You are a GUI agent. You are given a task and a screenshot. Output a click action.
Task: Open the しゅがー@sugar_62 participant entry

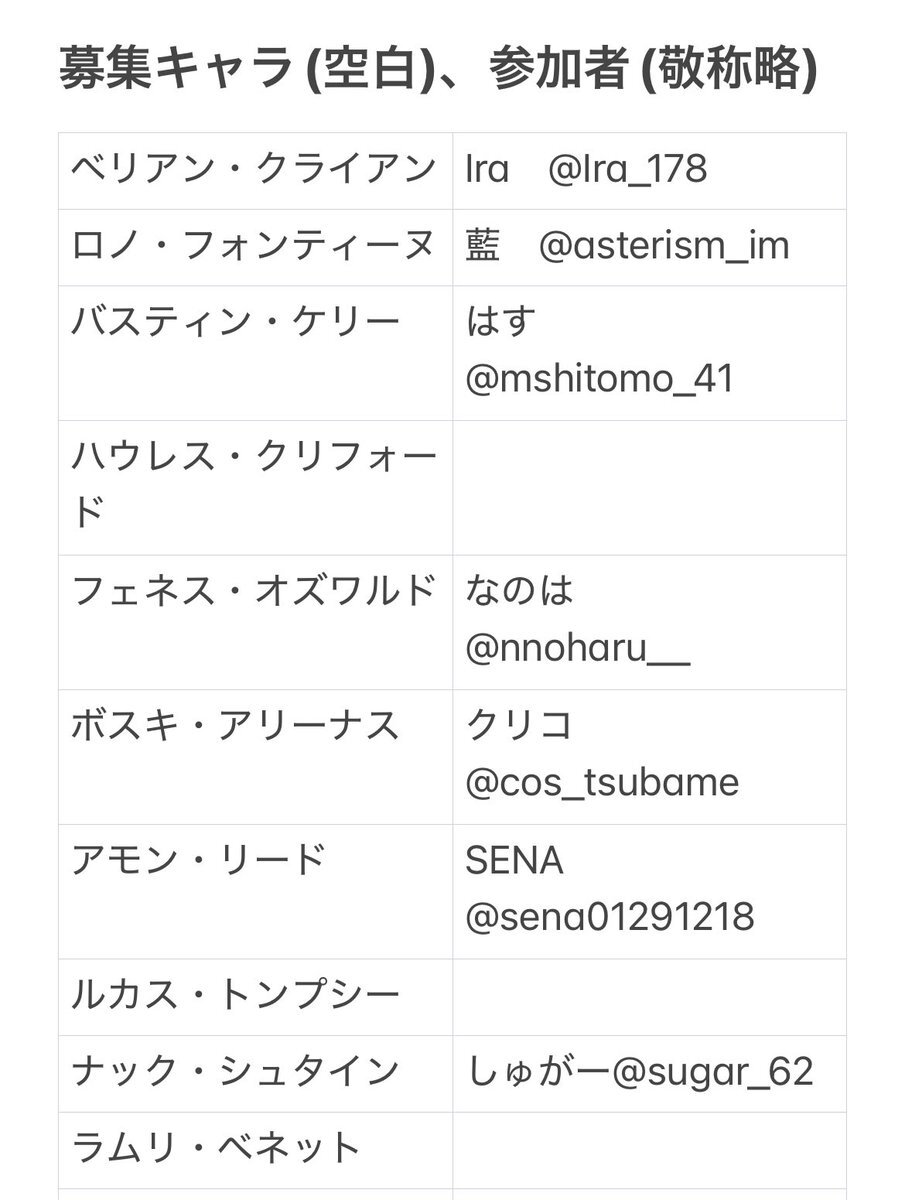click(x=640, y=1072)
